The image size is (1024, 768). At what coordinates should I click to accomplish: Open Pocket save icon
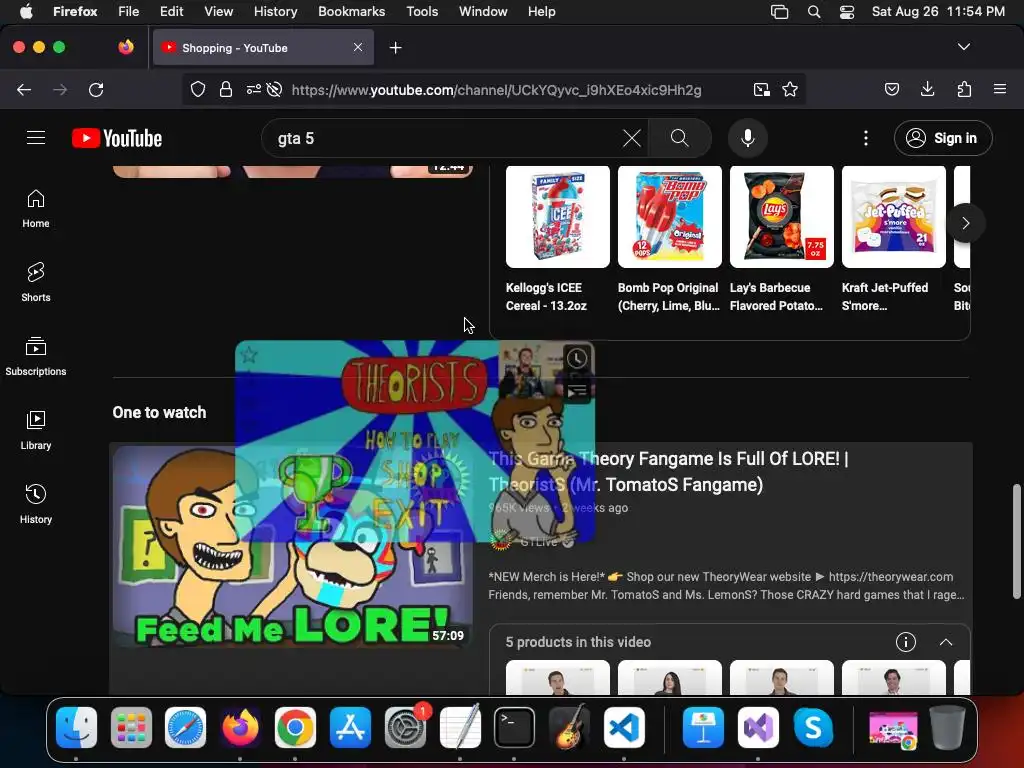(x=892, y=89)
